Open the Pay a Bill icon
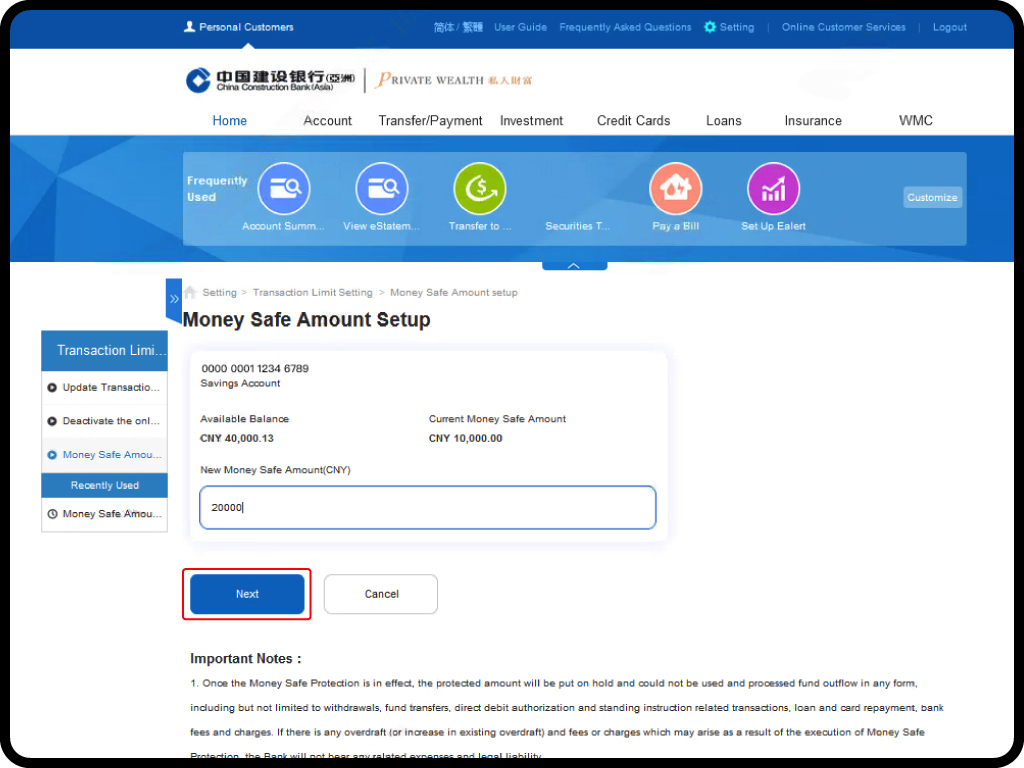Viewport: 1024px width, 768px height. click(x=676, y=189)
